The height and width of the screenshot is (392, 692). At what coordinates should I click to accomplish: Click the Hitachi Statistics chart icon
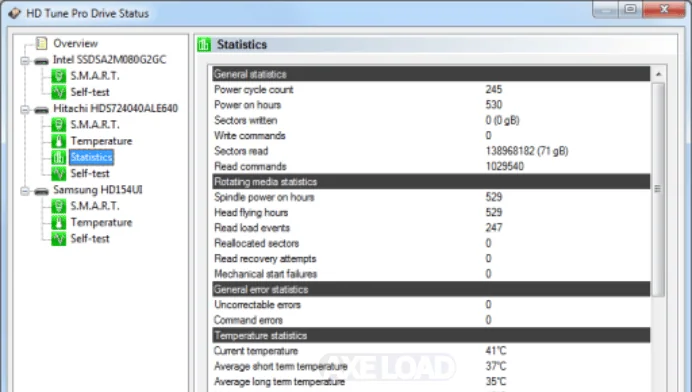pos(58,157)
